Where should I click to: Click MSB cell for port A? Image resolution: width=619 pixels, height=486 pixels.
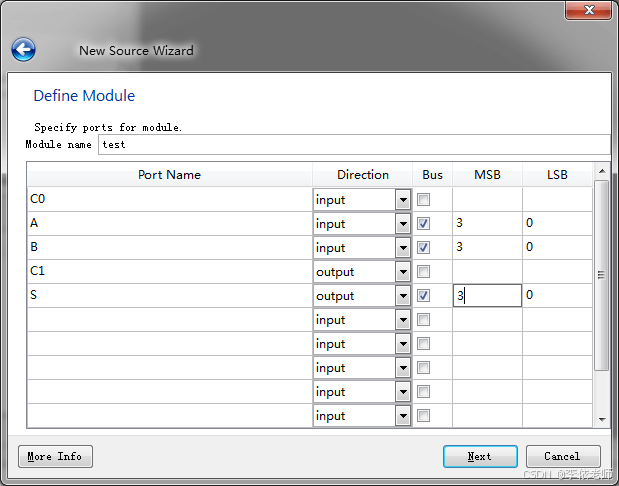point(487,223)
